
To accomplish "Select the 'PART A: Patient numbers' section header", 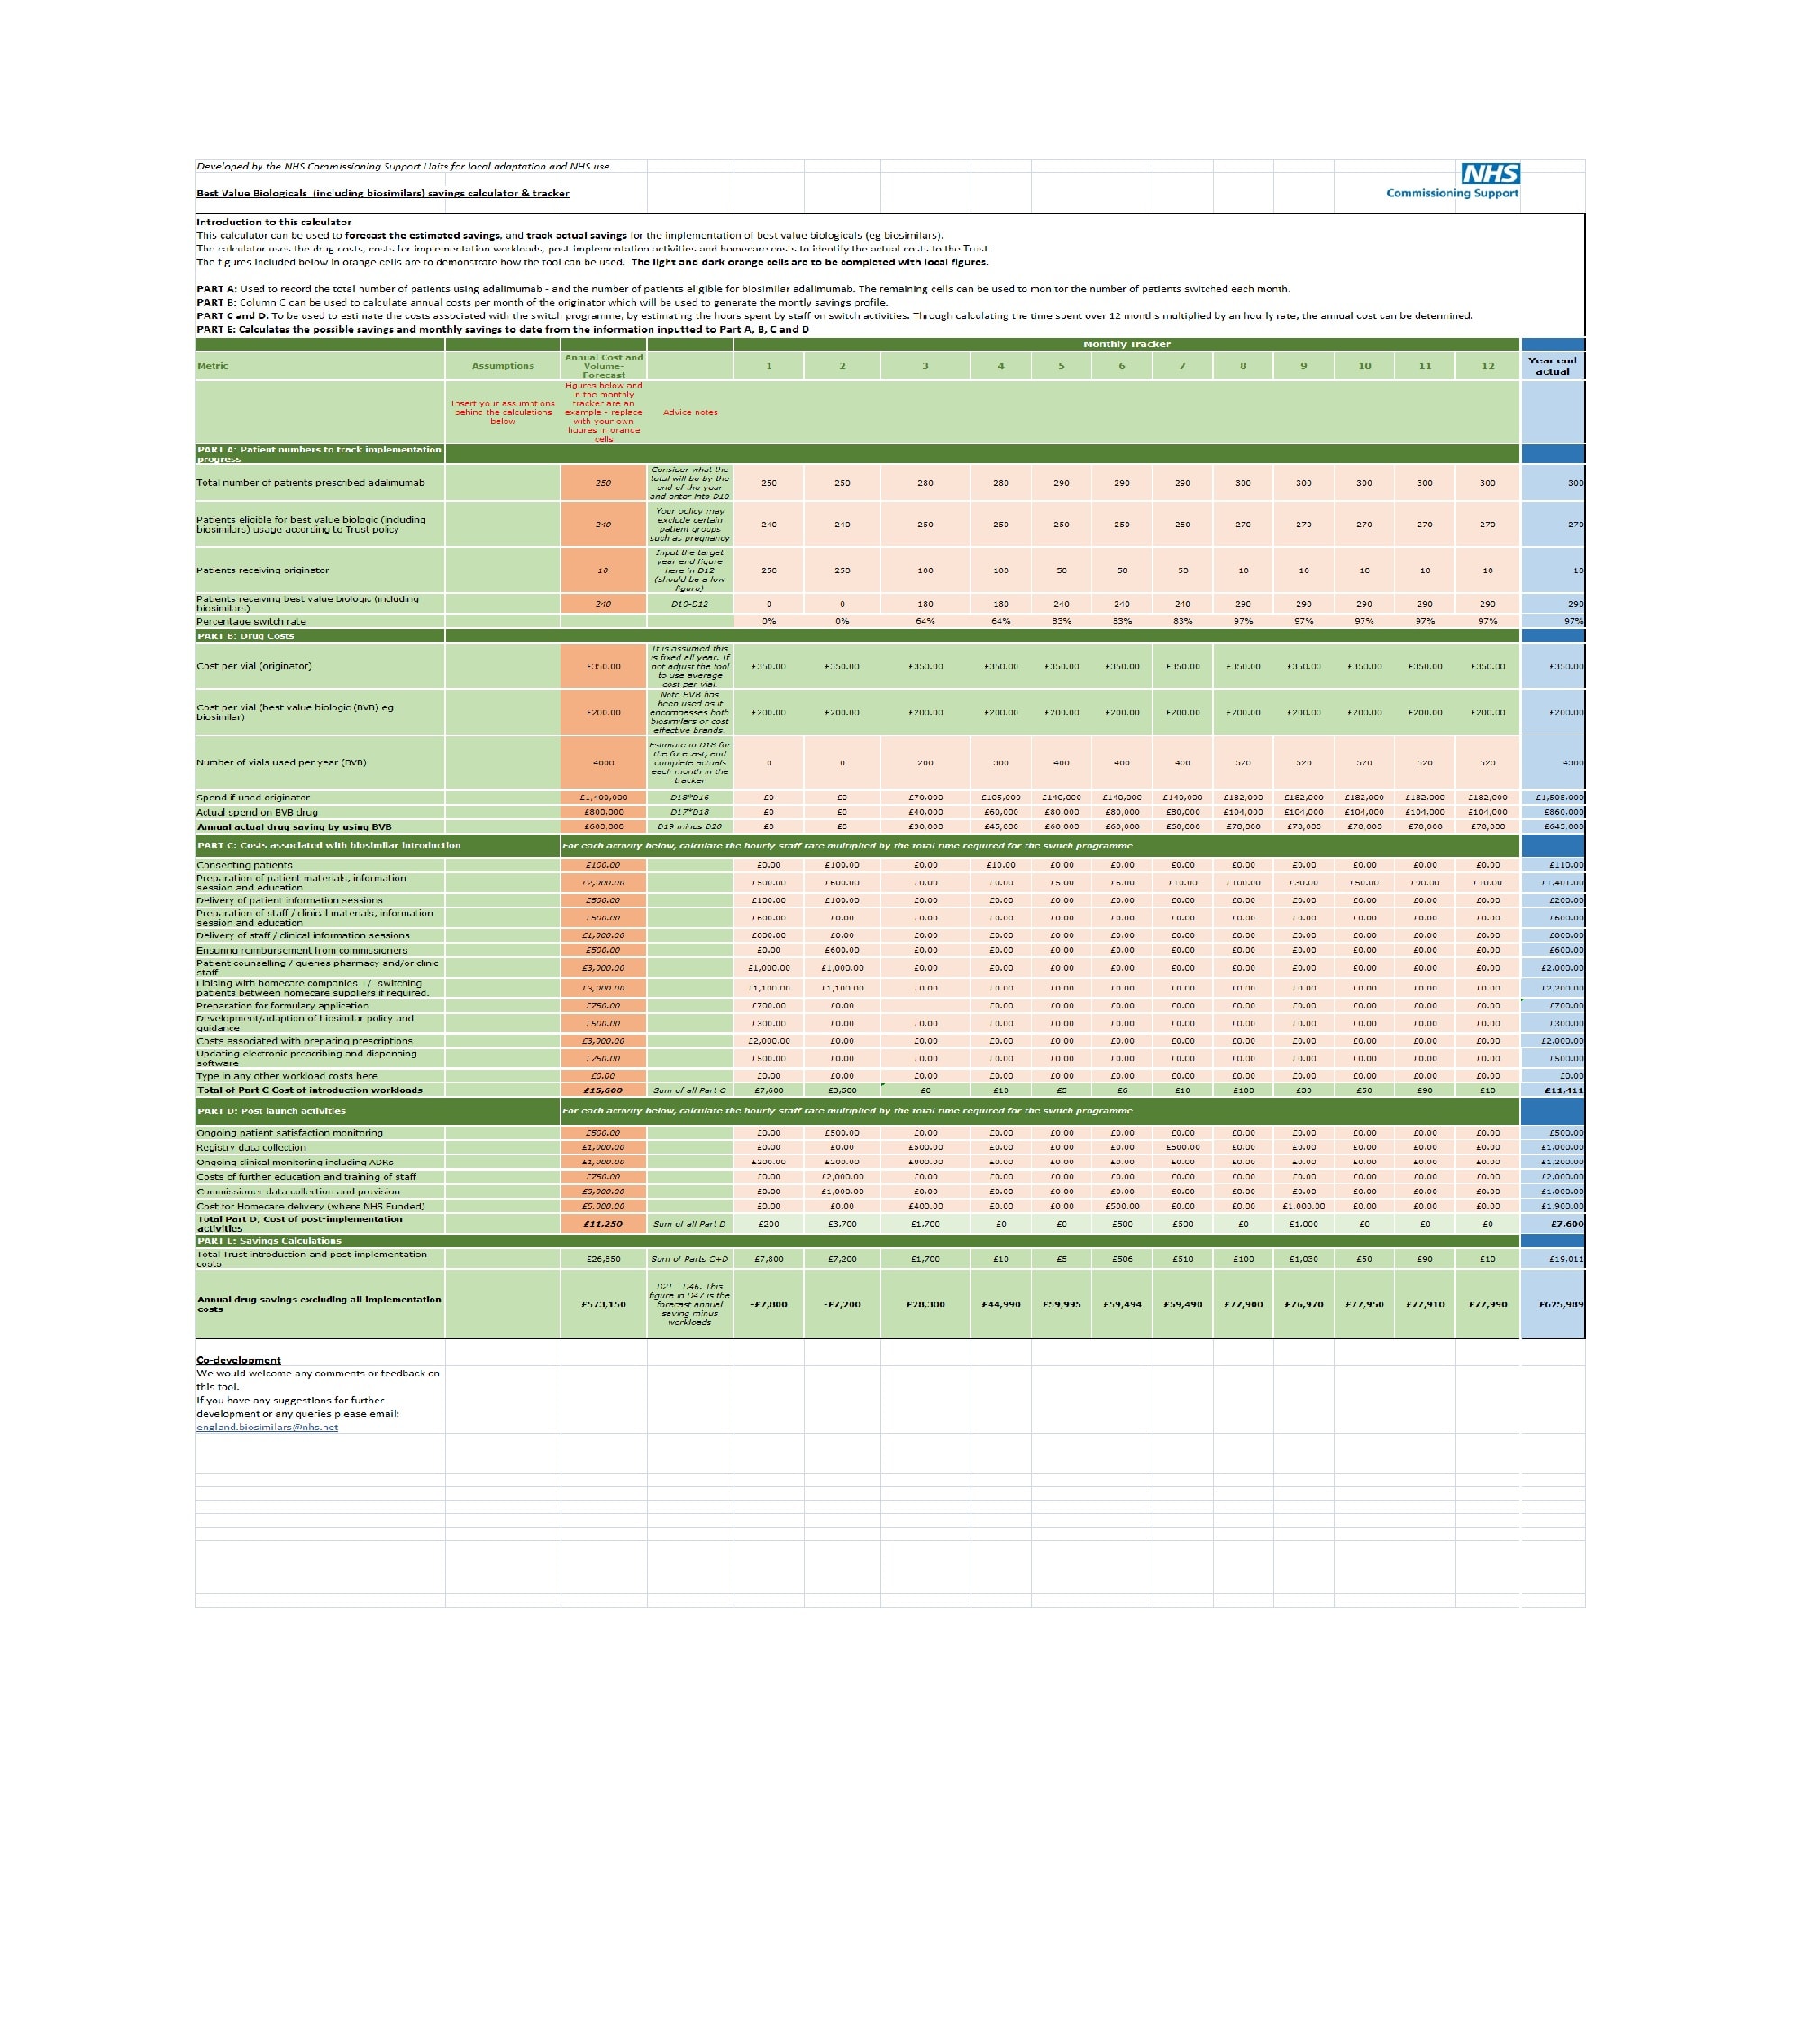I will (320, 454).
